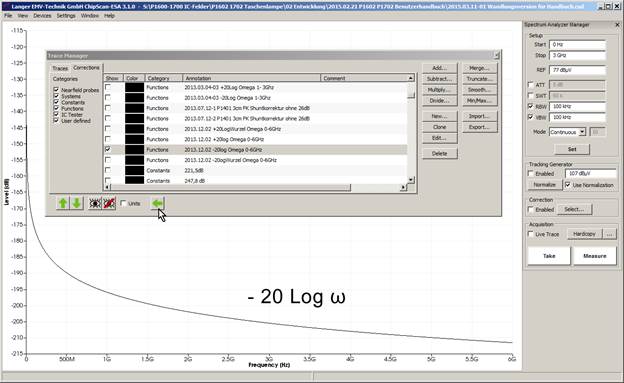Click the green left arrow icon
Viewport: 624px width, 383px height.
(158, 203)
